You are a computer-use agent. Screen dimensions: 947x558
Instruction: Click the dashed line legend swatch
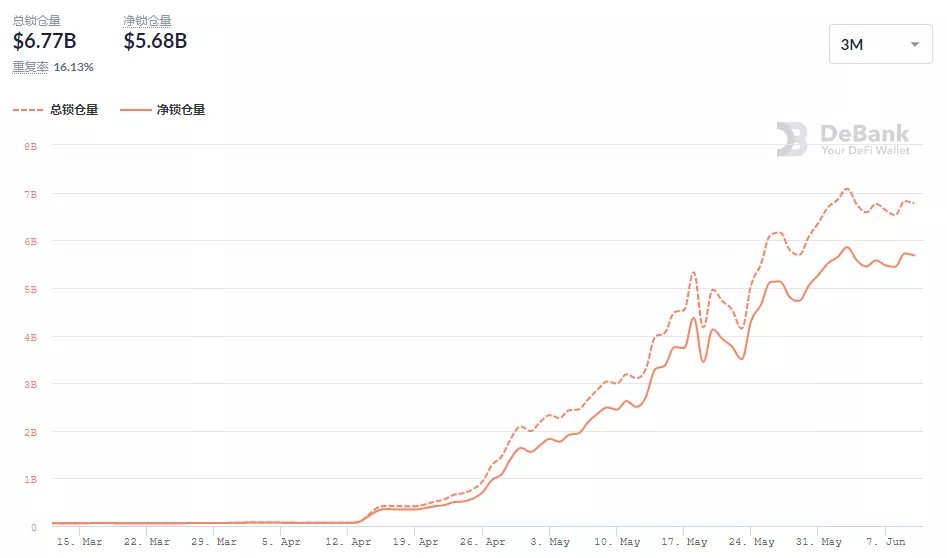pyautogui.click(x=28, y=110)
